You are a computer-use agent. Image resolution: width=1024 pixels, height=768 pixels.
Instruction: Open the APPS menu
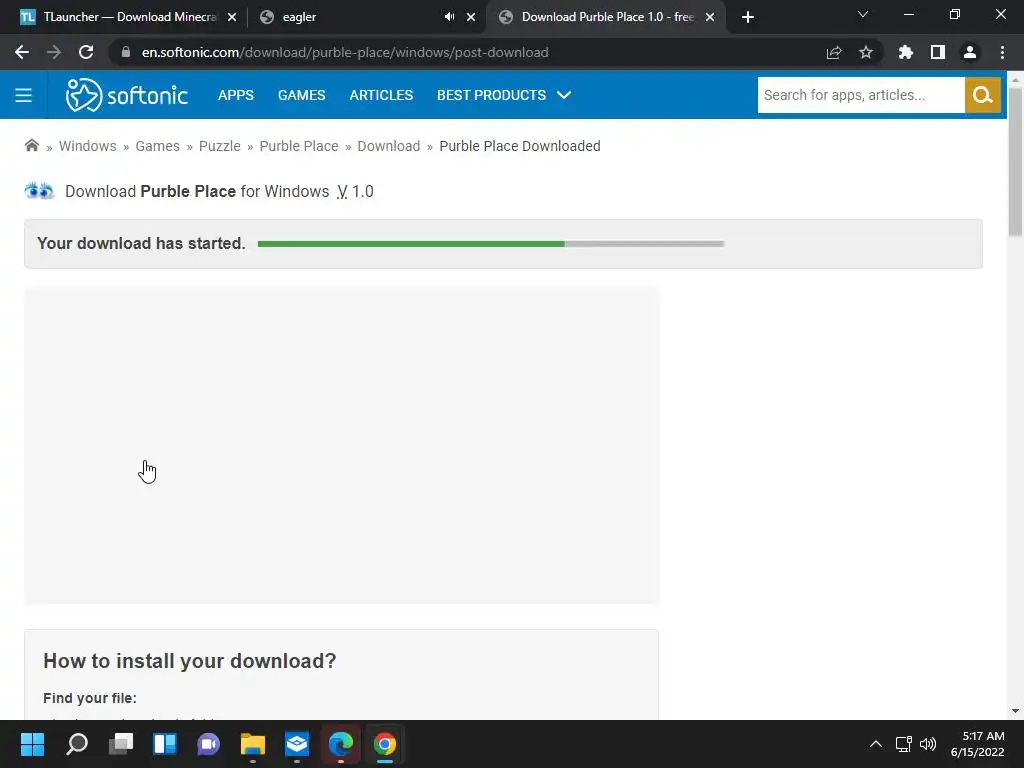[236, 95]
